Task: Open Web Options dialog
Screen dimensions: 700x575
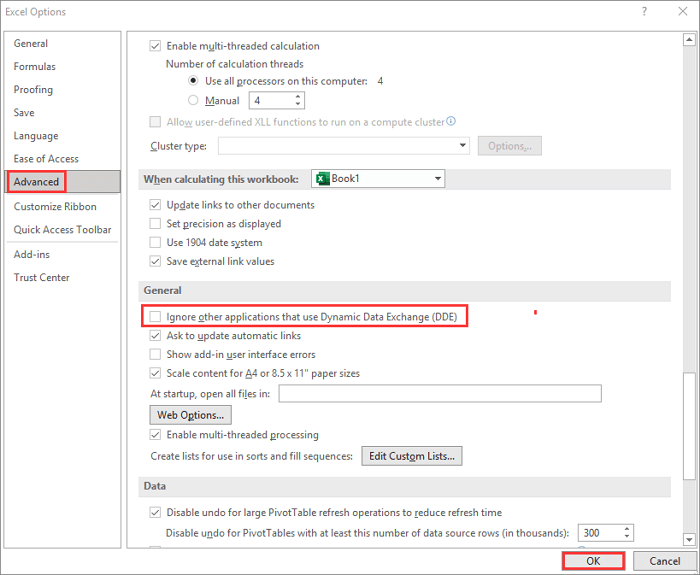Action: [190, 415]
